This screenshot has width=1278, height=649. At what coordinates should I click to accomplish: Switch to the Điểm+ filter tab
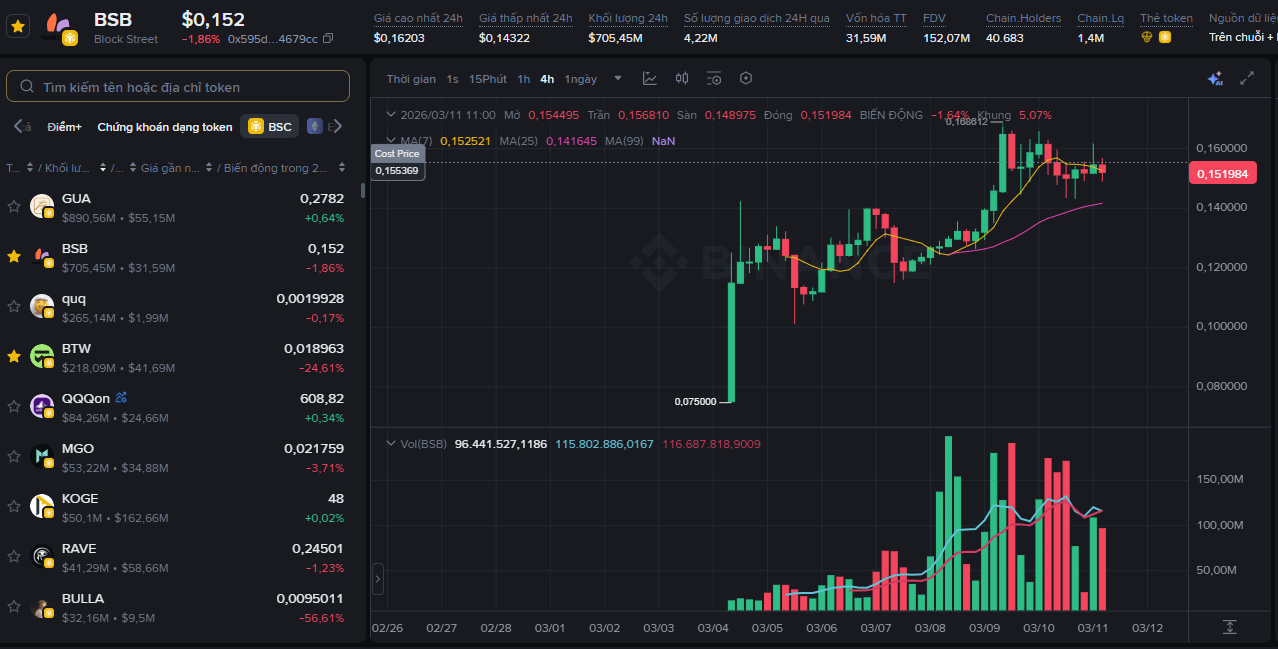coord(64,127)
